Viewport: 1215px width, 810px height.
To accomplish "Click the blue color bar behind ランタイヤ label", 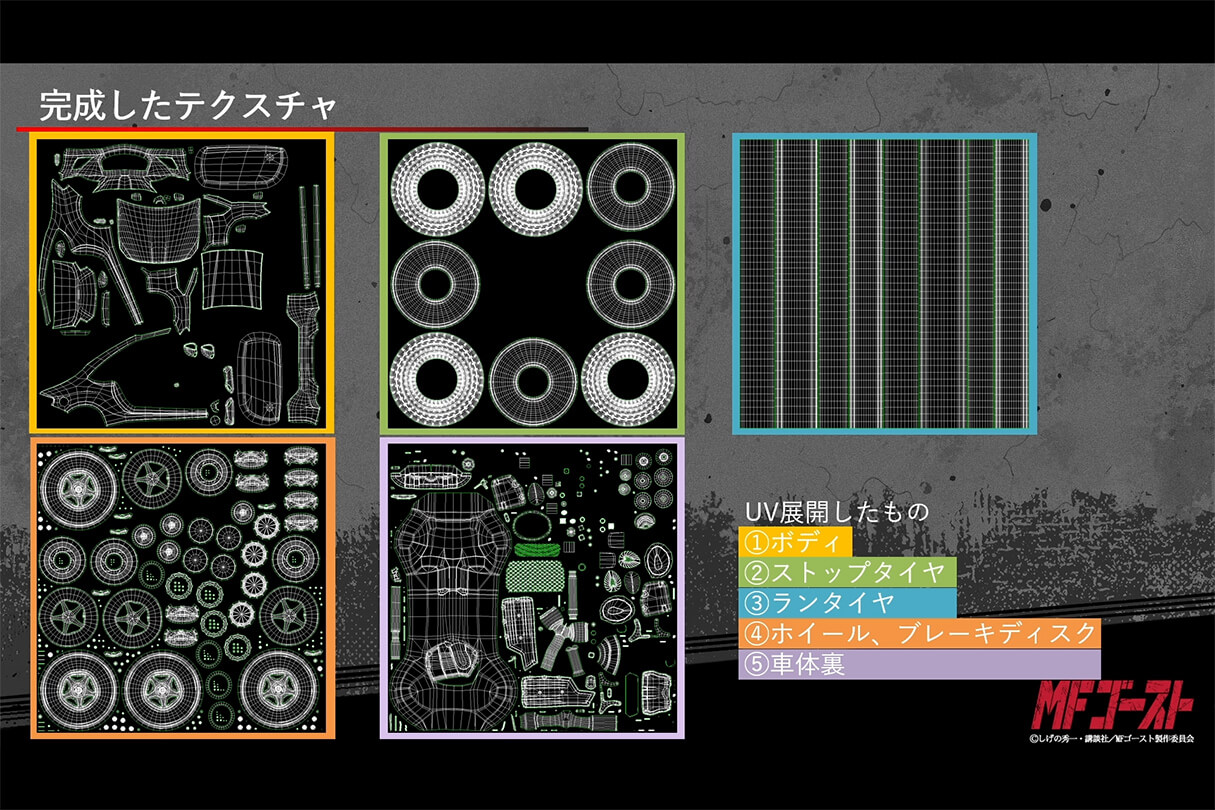I will [930, 604].
